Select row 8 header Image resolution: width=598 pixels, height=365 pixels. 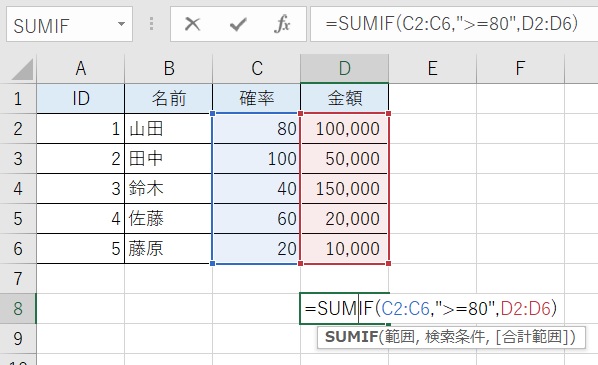coord(18,309)
